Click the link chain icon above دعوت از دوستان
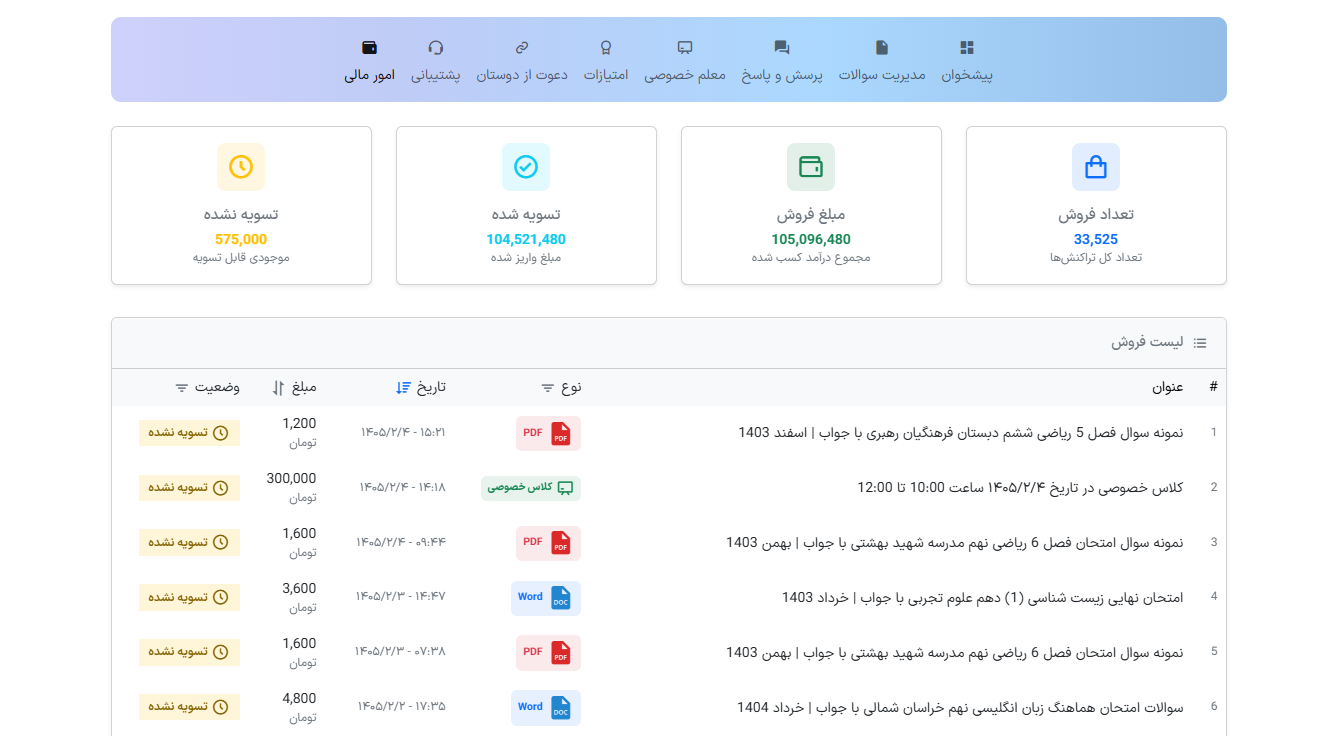Viewport: 1337px width, 736px height. click(522, 47)
